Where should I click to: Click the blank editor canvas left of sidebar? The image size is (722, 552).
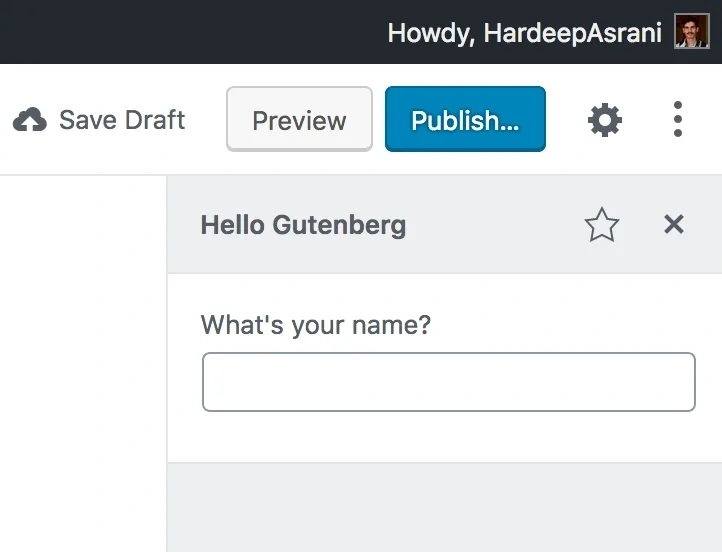[82, 360]
